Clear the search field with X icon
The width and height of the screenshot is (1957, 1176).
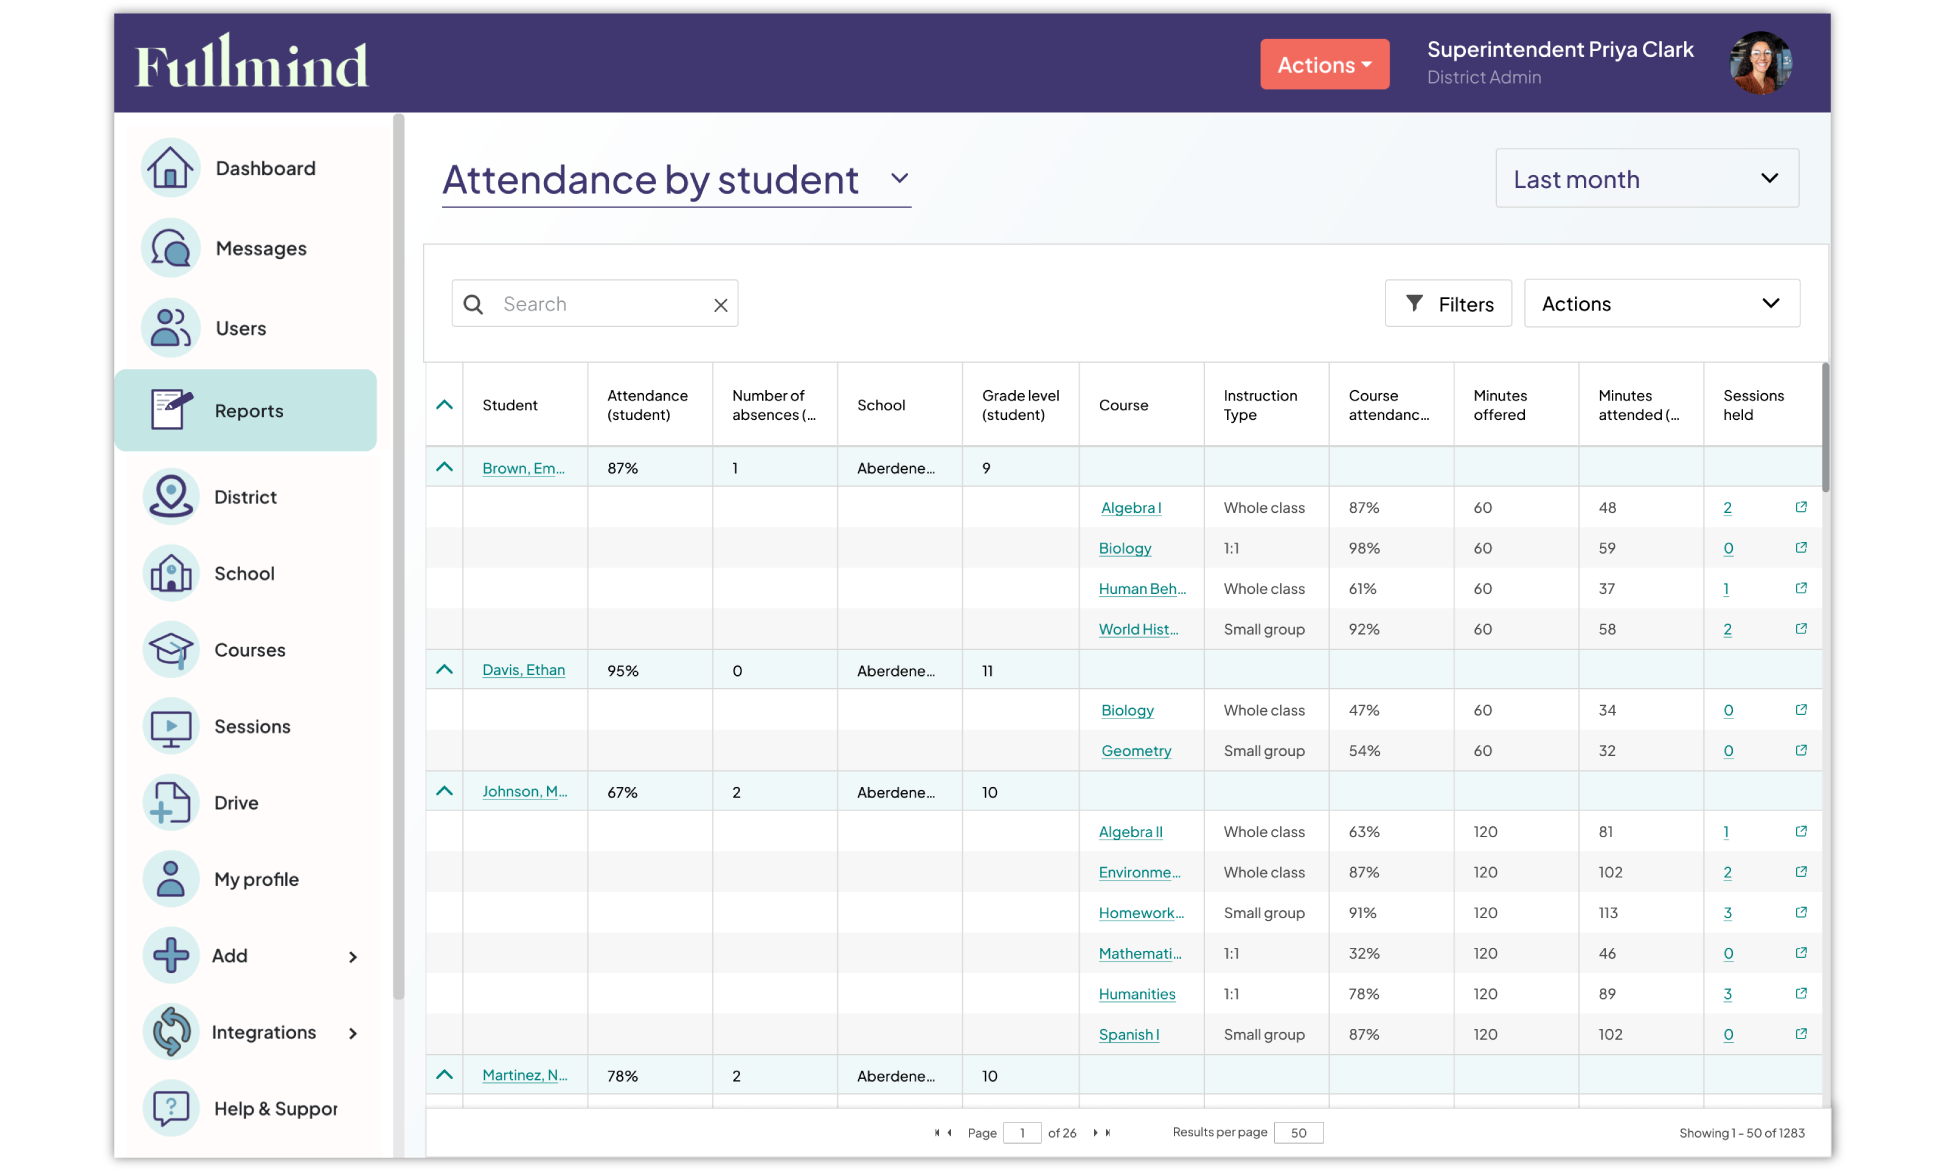click(720, 305)
